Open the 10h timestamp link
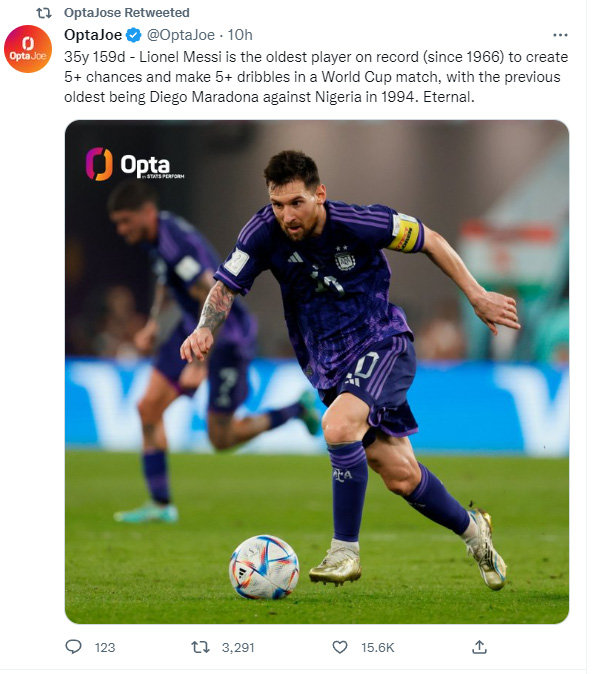The width and height of the screenshot is (592, 674). pyautogui.click(x=240, y=35)
